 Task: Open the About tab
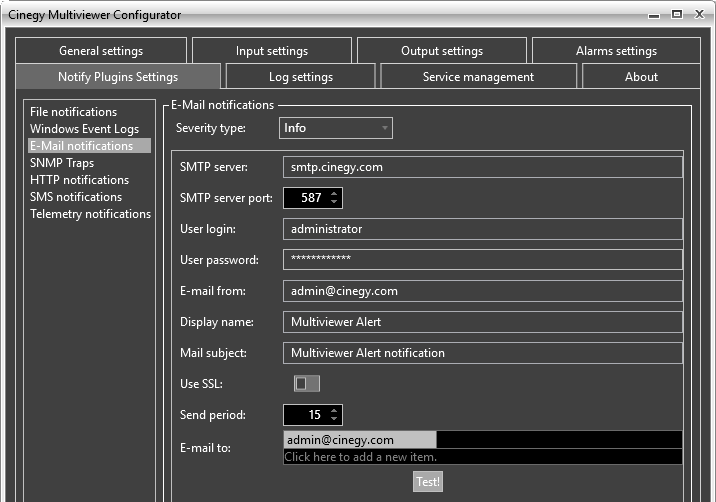coord(641,76)
